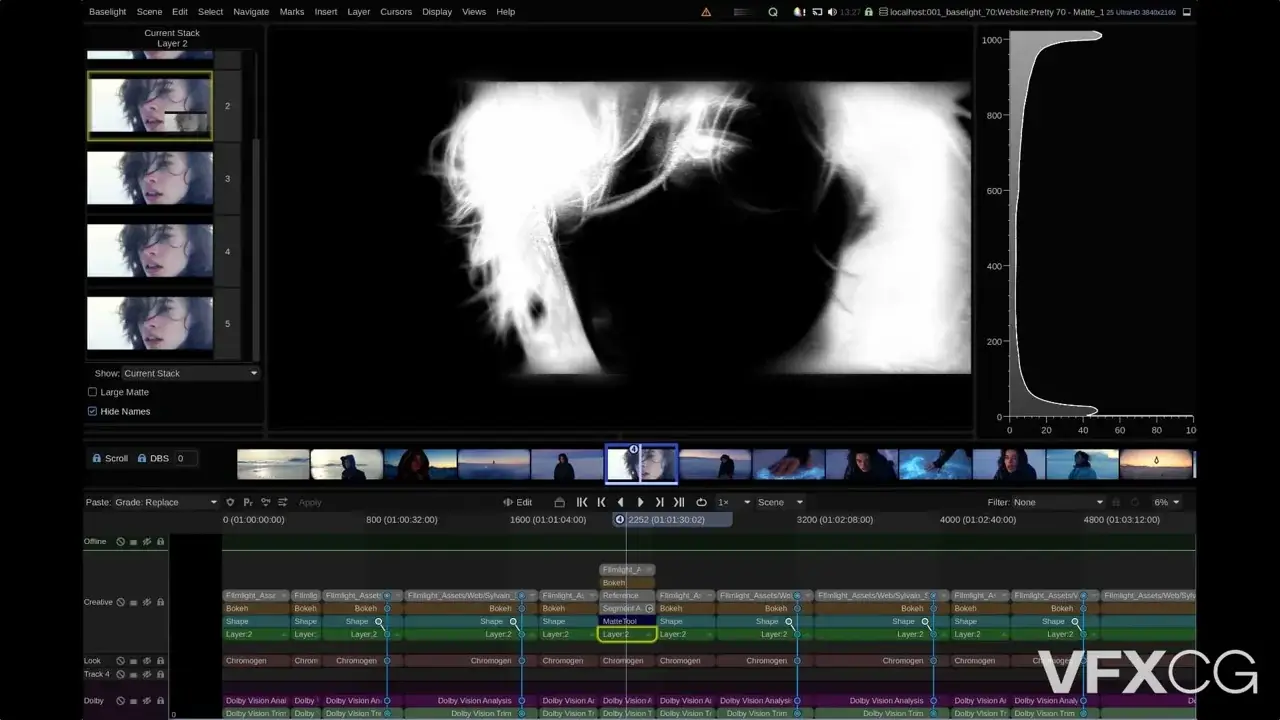Click the Edit button in timeline toolbar

(x=517, y=502)
